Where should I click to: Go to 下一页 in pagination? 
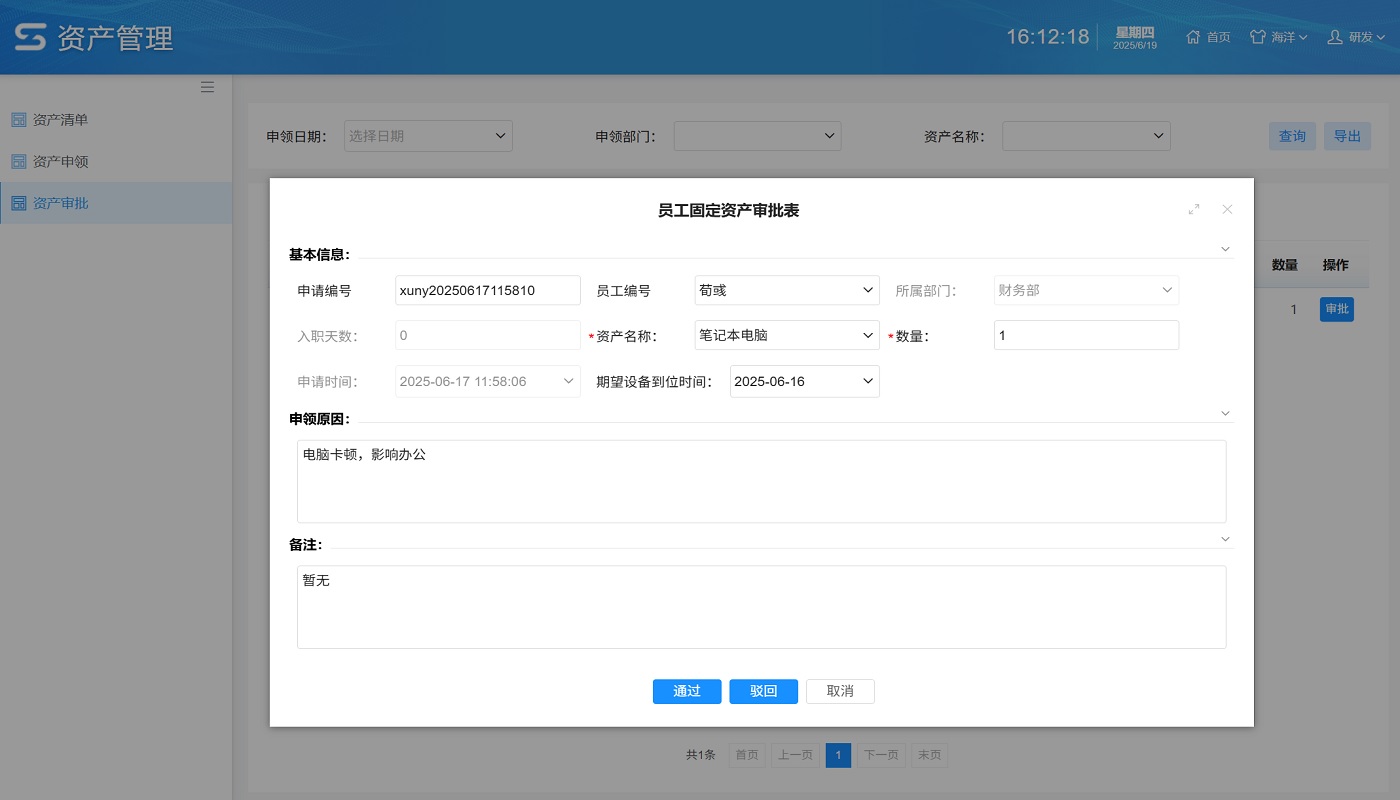[x=881, y=755]
